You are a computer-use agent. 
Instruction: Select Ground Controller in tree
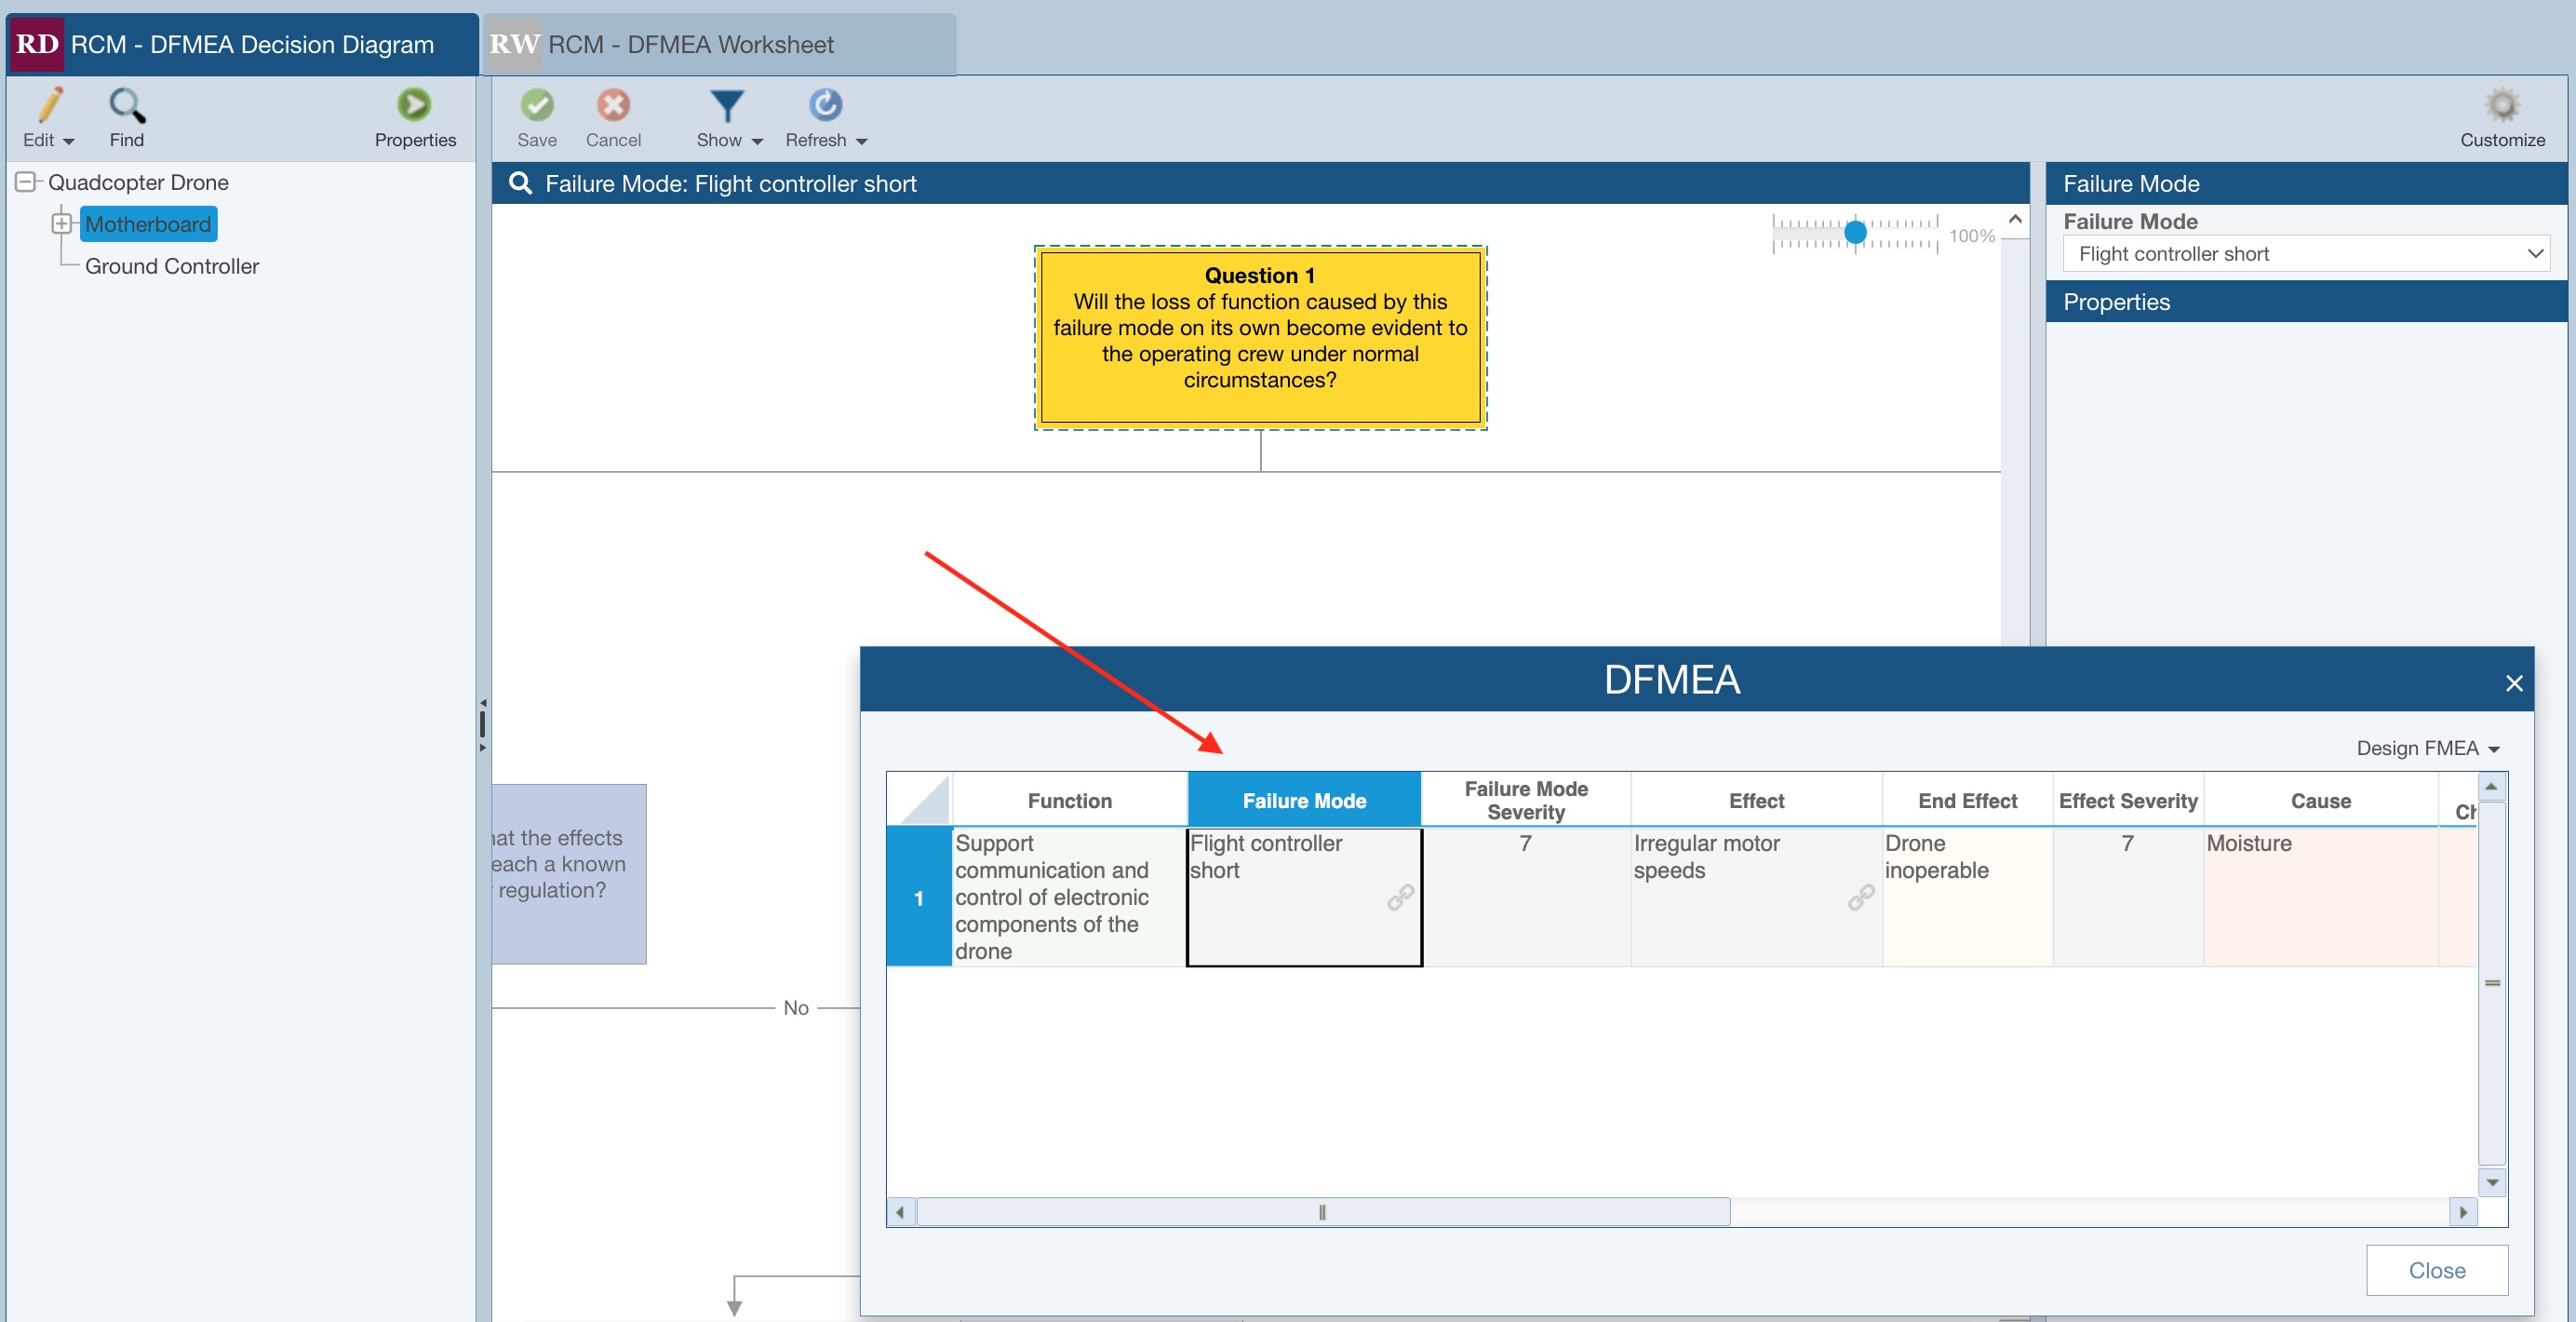pyautogui.click(x=172, y=266)
